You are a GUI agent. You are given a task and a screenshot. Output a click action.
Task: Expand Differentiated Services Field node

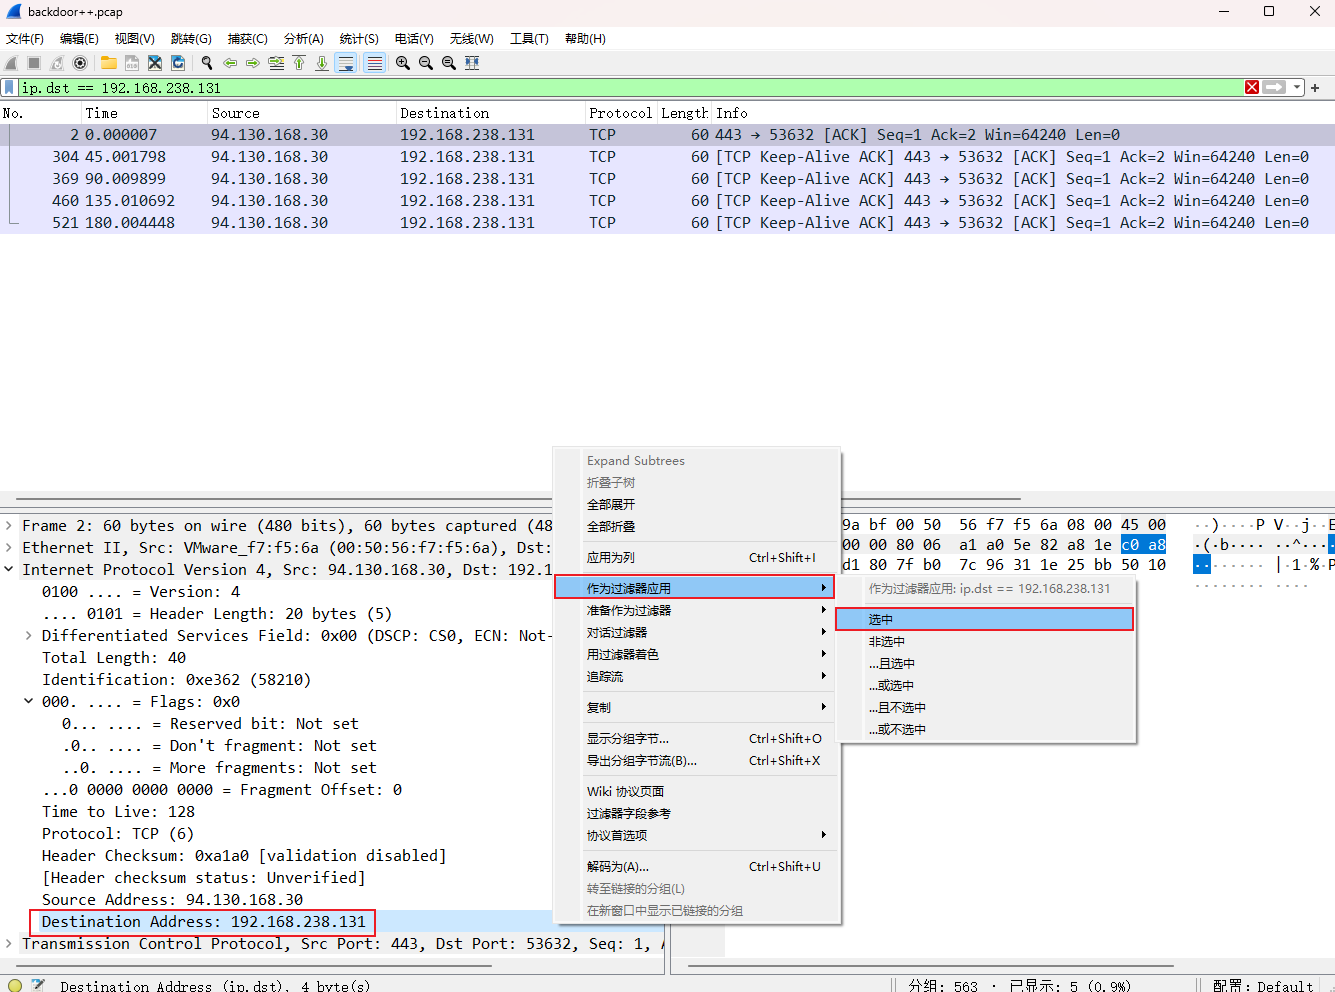point(29,635)
